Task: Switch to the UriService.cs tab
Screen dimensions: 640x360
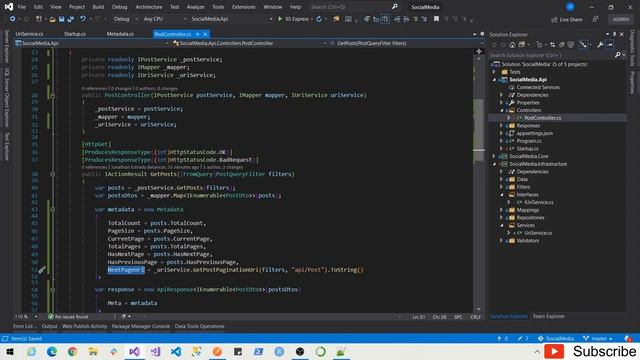Action: [x=29, y=34]
